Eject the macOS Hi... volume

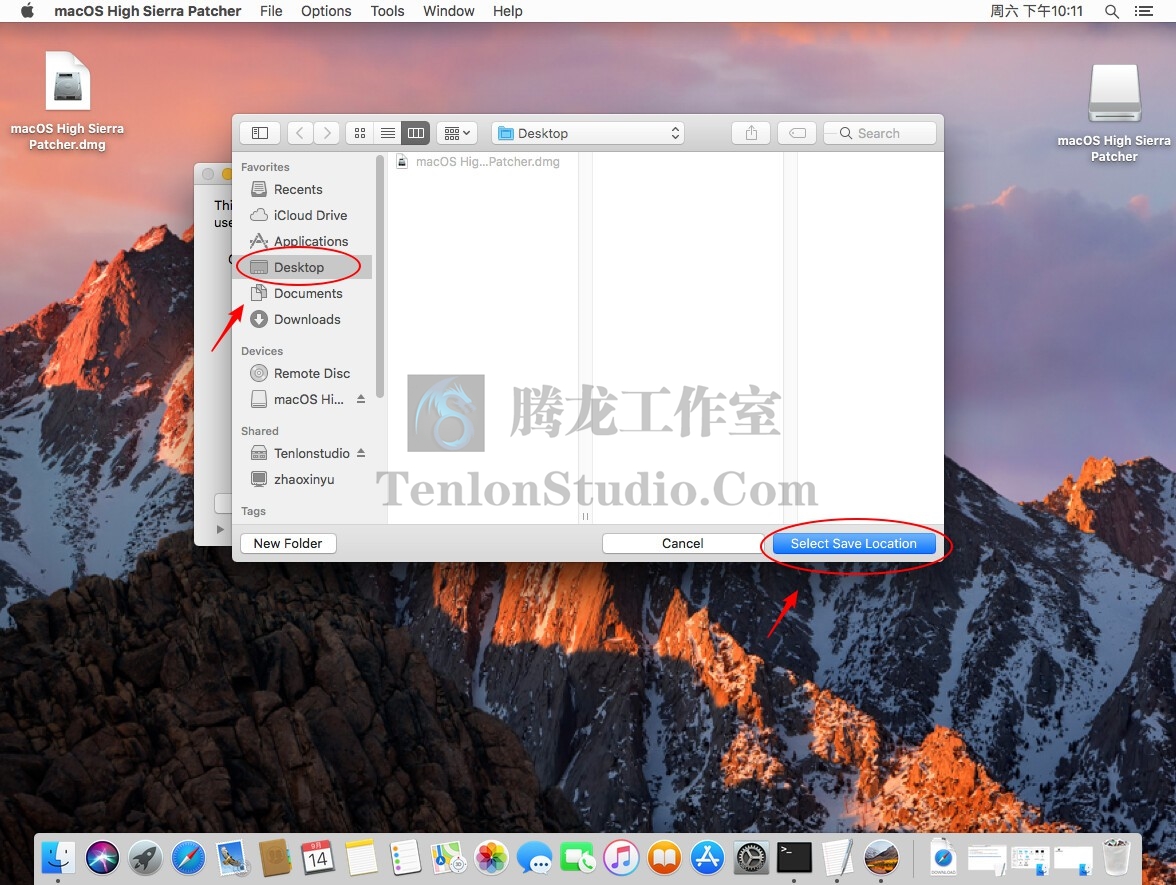pyautogui.click(x=361, y=399)
